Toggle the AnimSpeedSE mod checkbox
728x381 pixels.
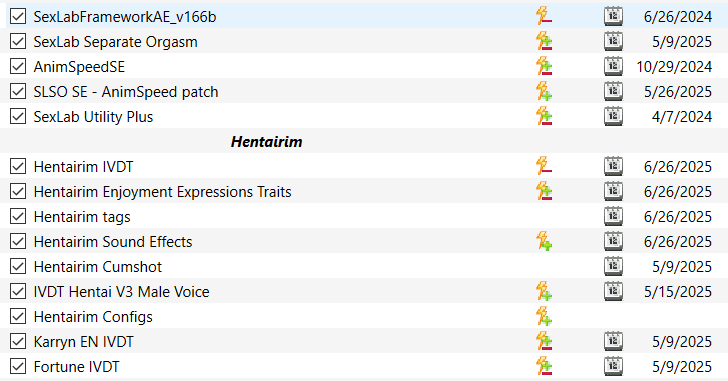[x=18, y=66]
